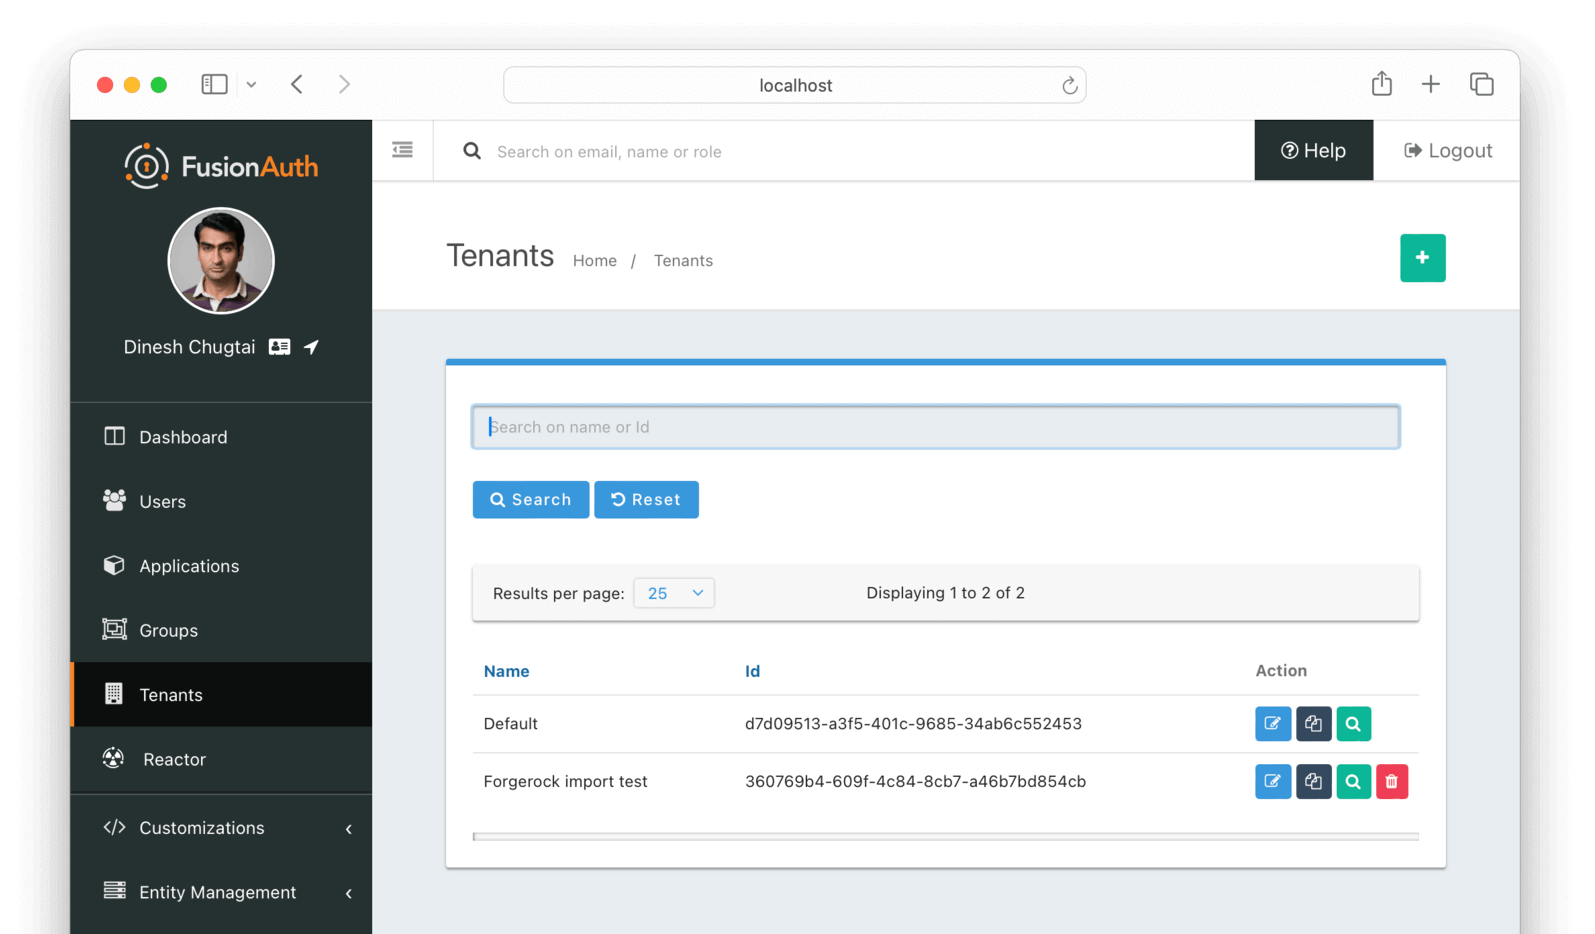
Task: Go to Home breadcrumb link
Action: pos(595,261)
